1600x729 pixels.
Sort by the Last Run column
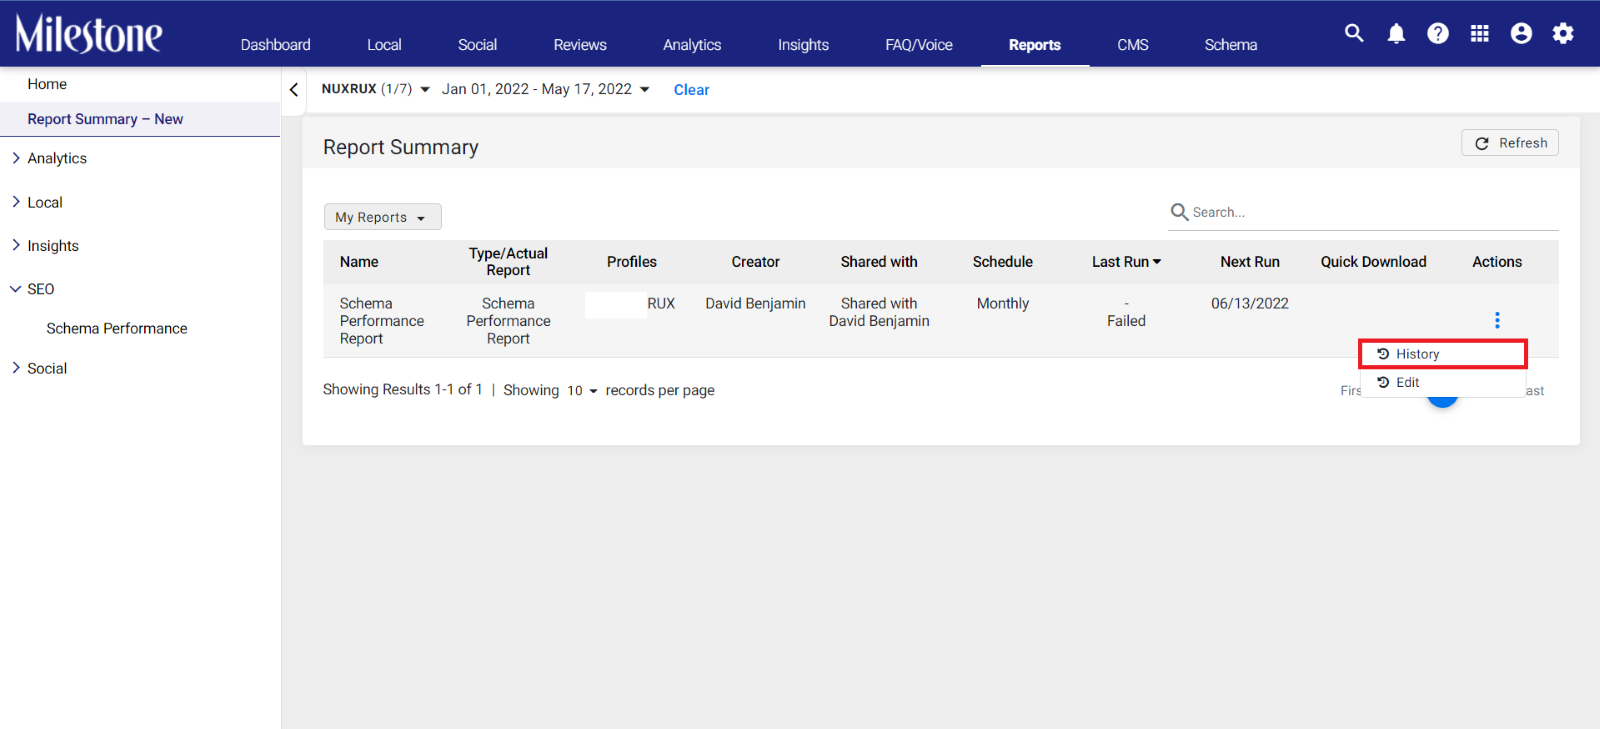(1126, 262)
